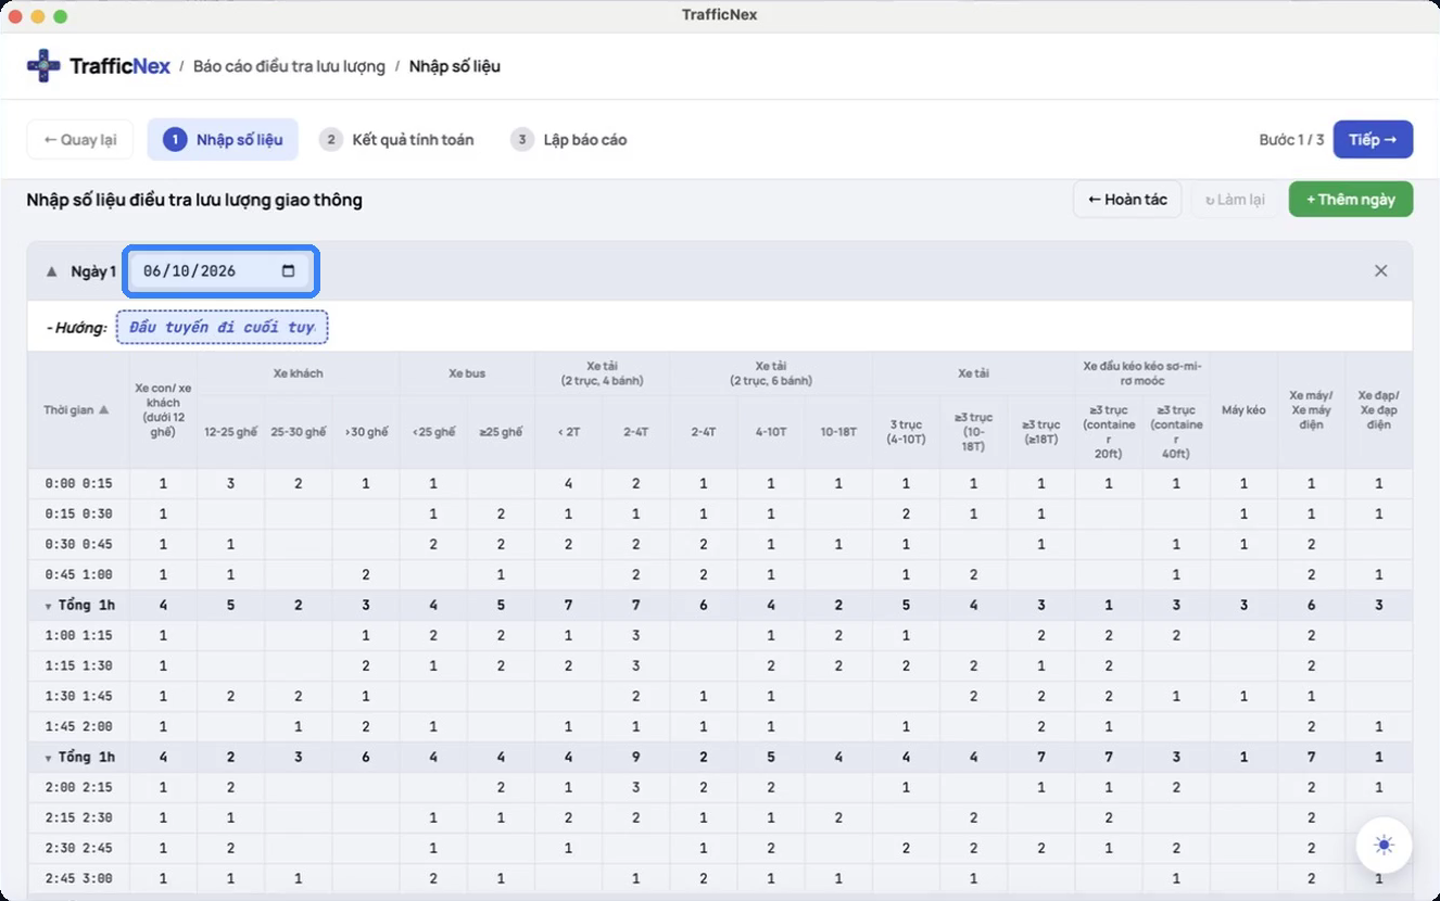Click the 12-25 ghế column header
The image size is (1440, 901).
coord(231,432)
